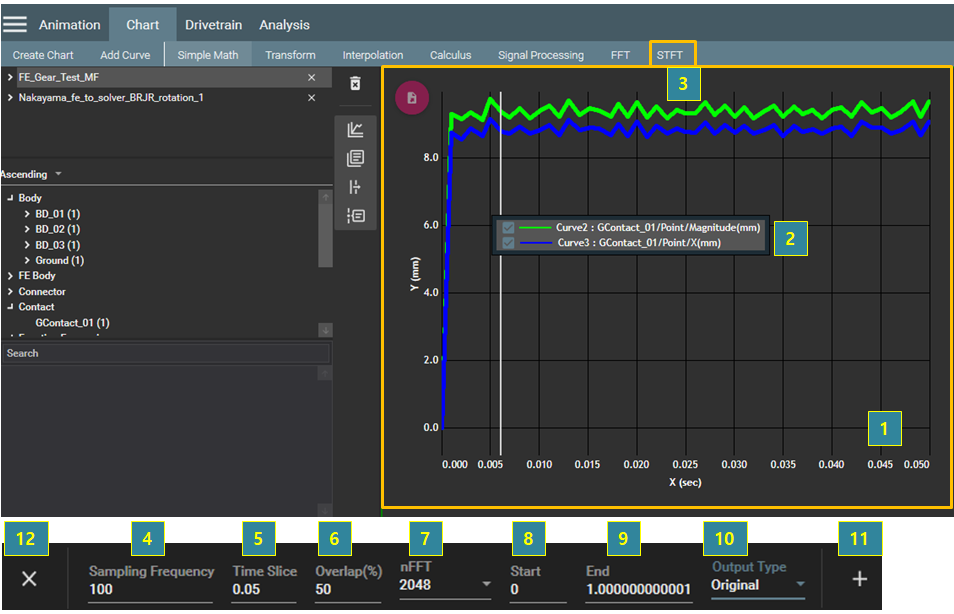Click the stacked documents icon in side toolbar
This screenshot has height=614, width=954.
[x=355, y=158]
